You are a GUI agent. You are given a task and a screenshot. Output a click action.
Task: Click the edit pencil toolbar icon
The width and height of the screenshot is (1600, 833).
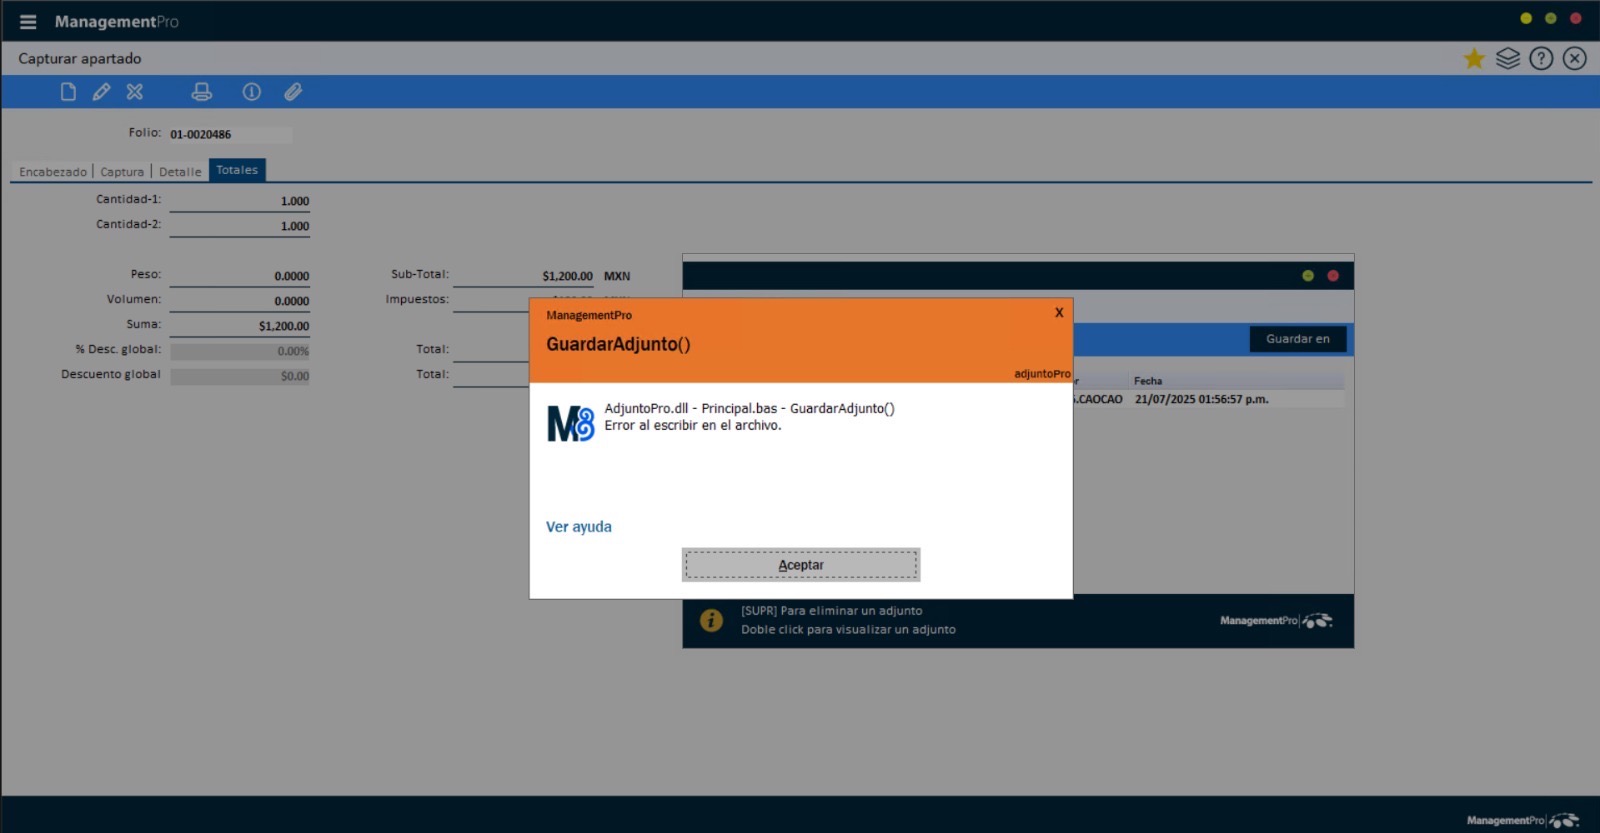pos(101,92)
